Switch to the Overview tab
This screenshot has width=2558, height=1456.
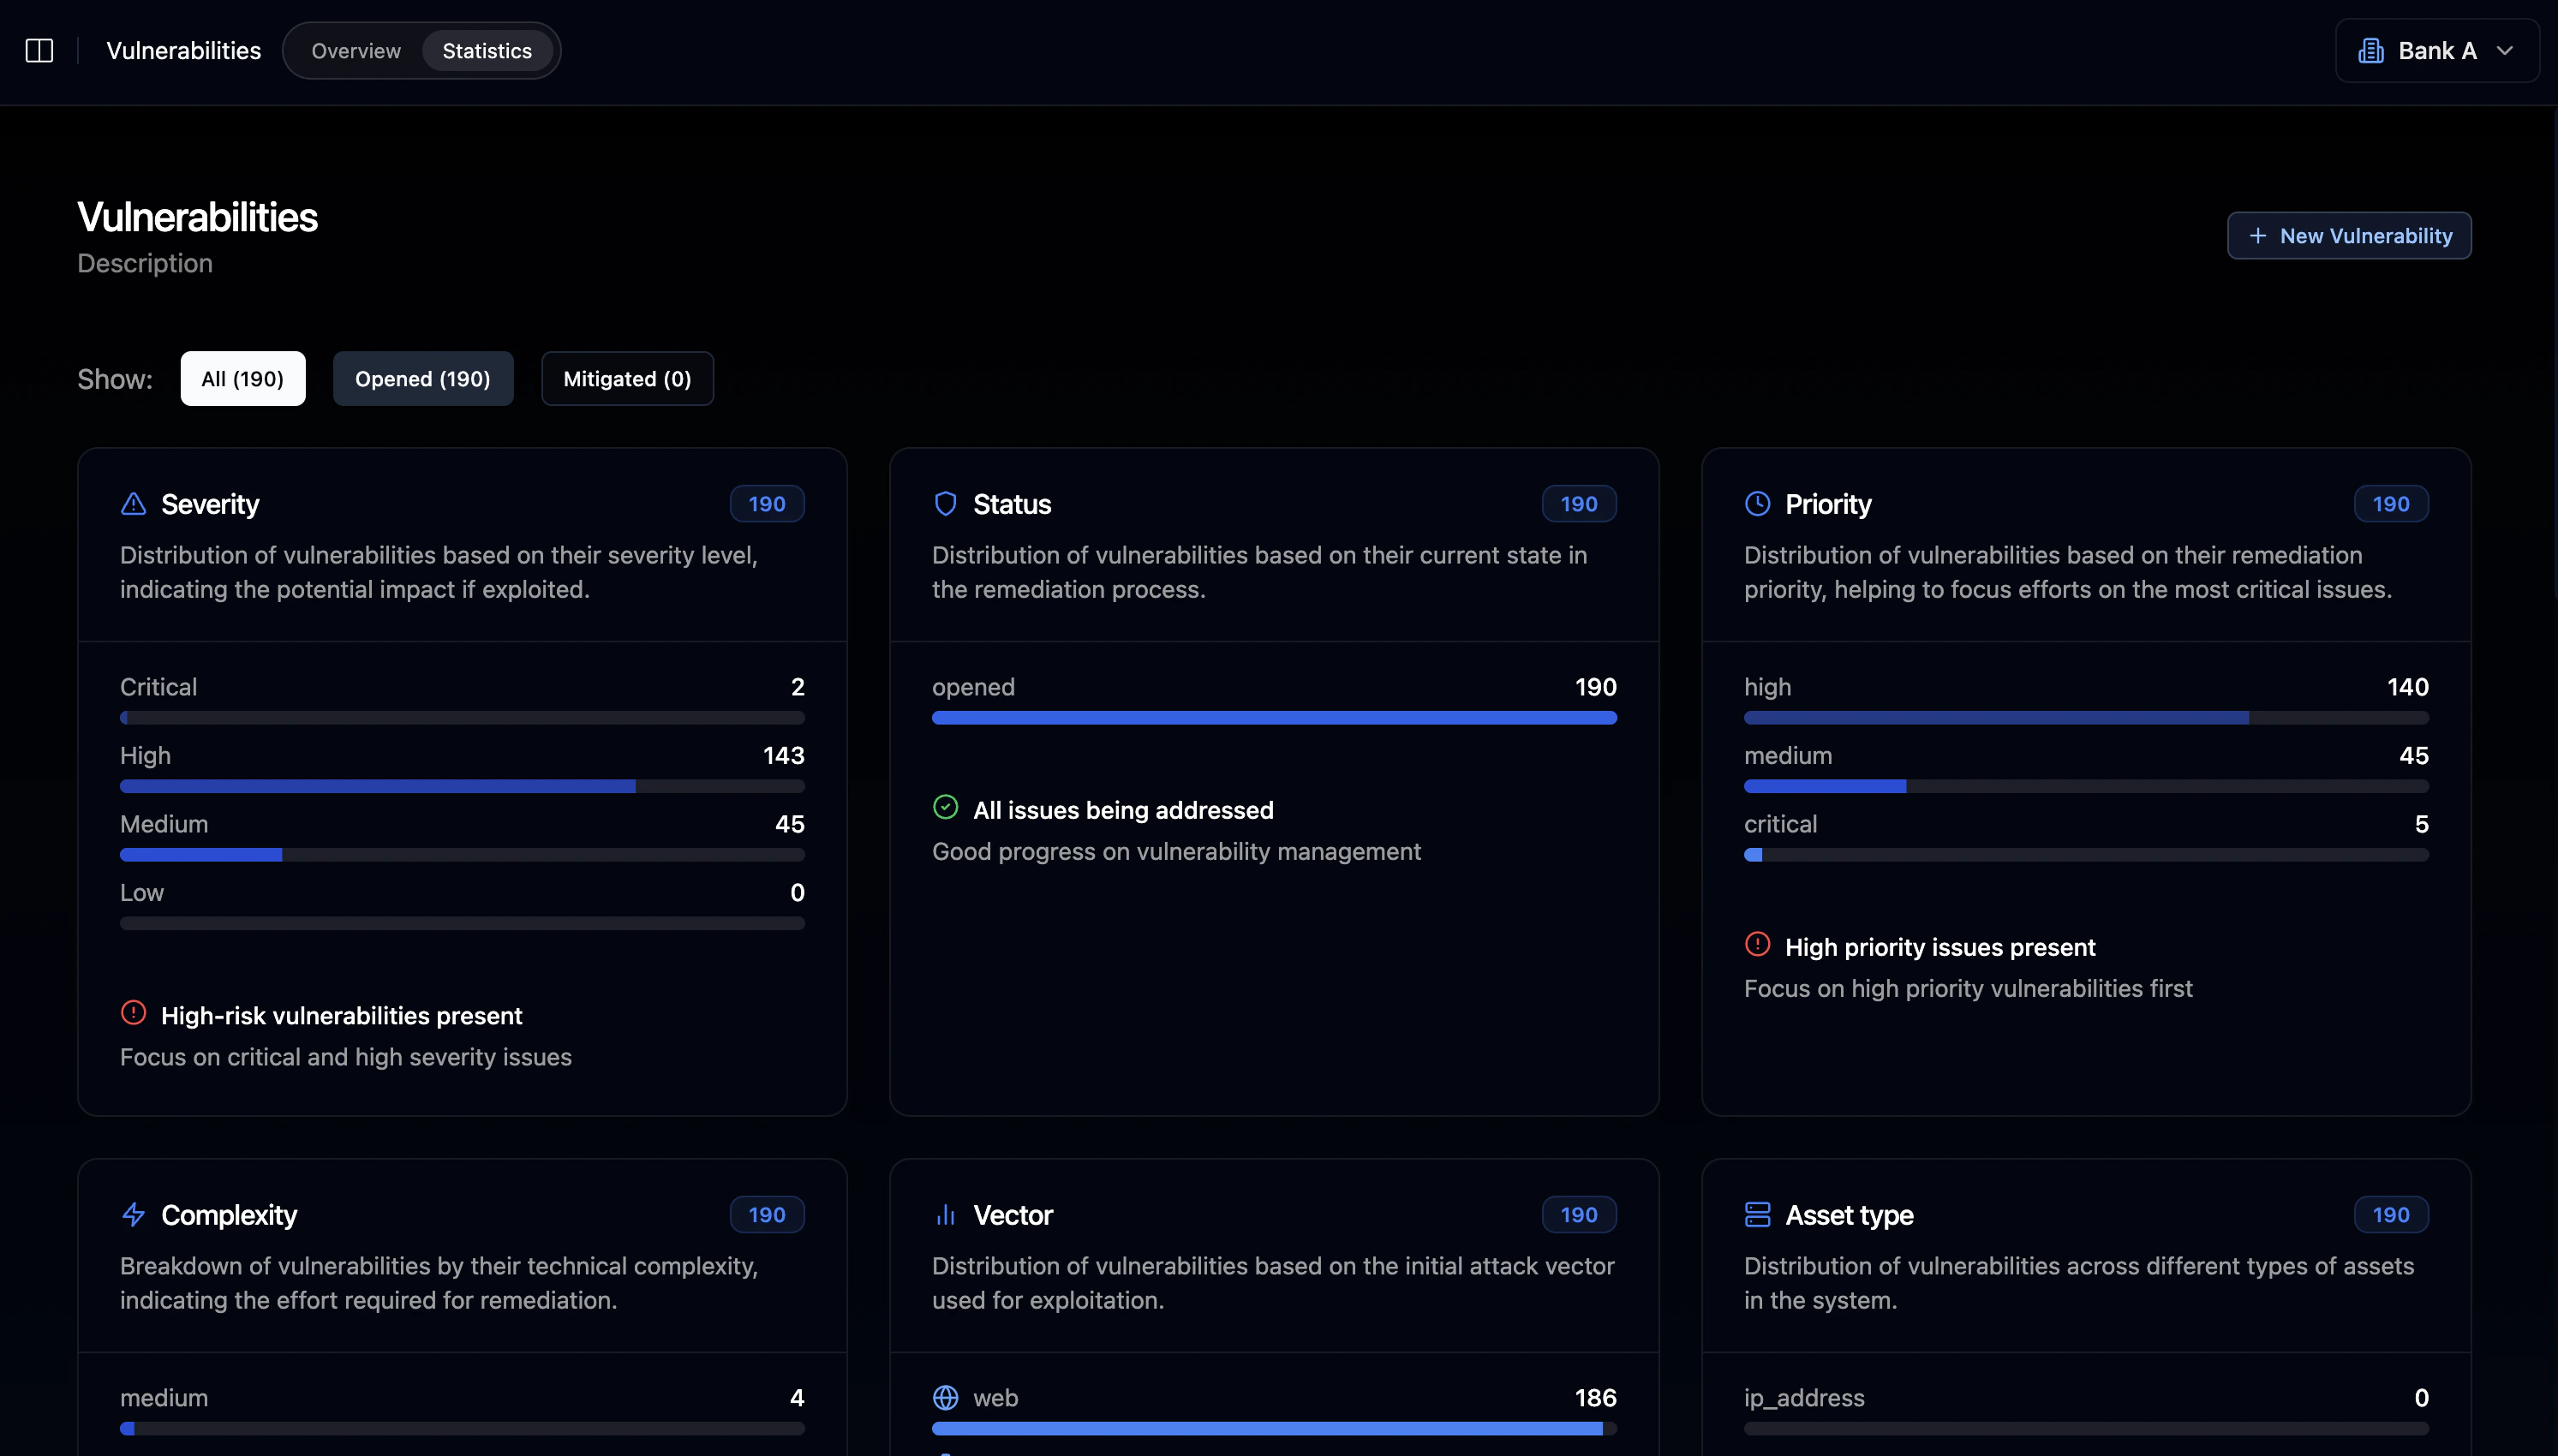pyautogui.click(x=355, y=51)
